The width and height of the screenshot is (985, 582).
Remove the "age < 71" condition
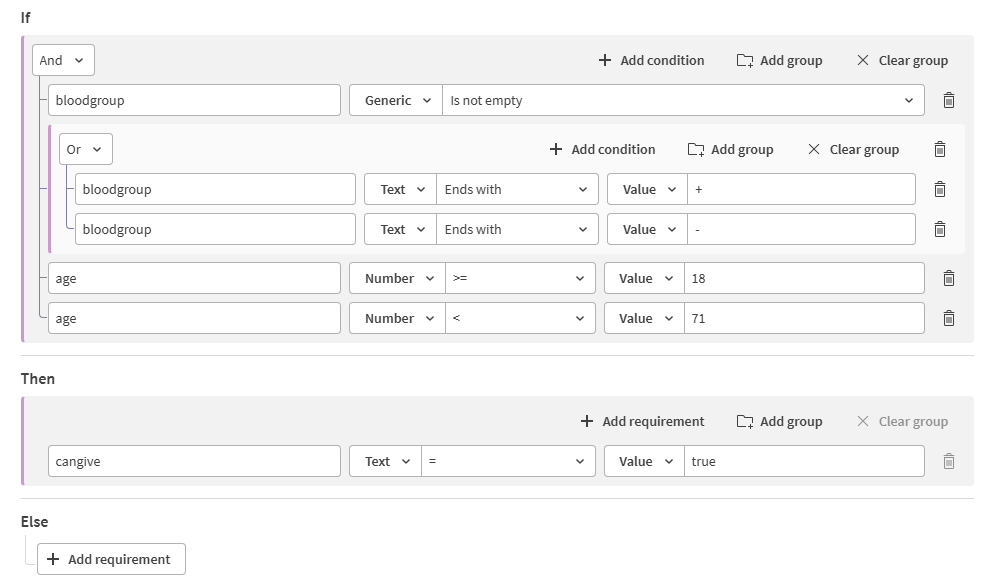tap(948, 317)
